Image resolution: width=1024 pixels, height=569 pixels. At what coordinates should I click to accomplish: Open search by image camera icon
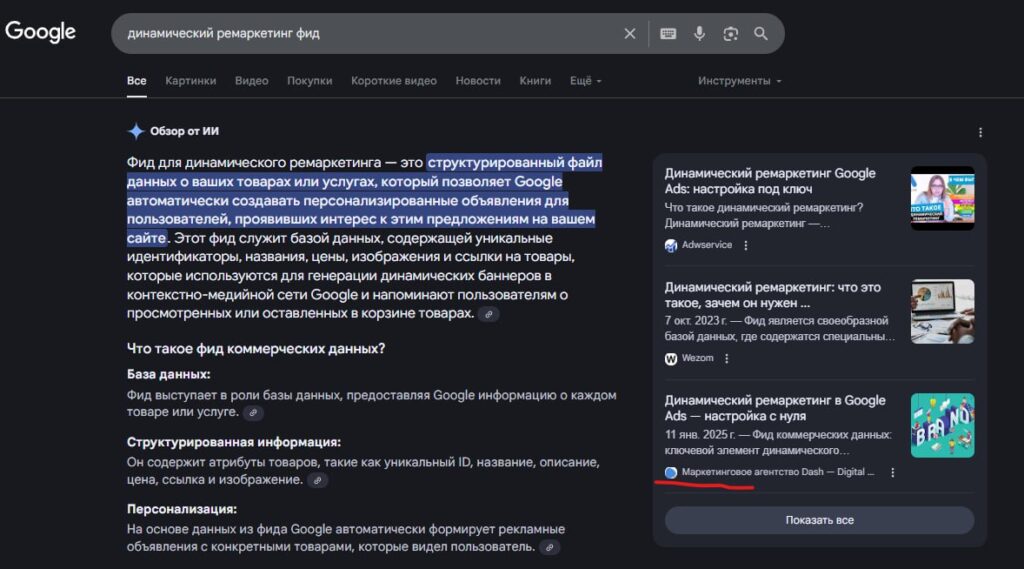coord(730,33)
